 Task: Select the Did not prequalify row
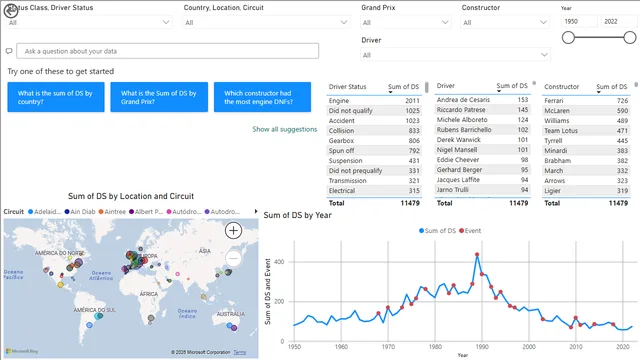374,171
